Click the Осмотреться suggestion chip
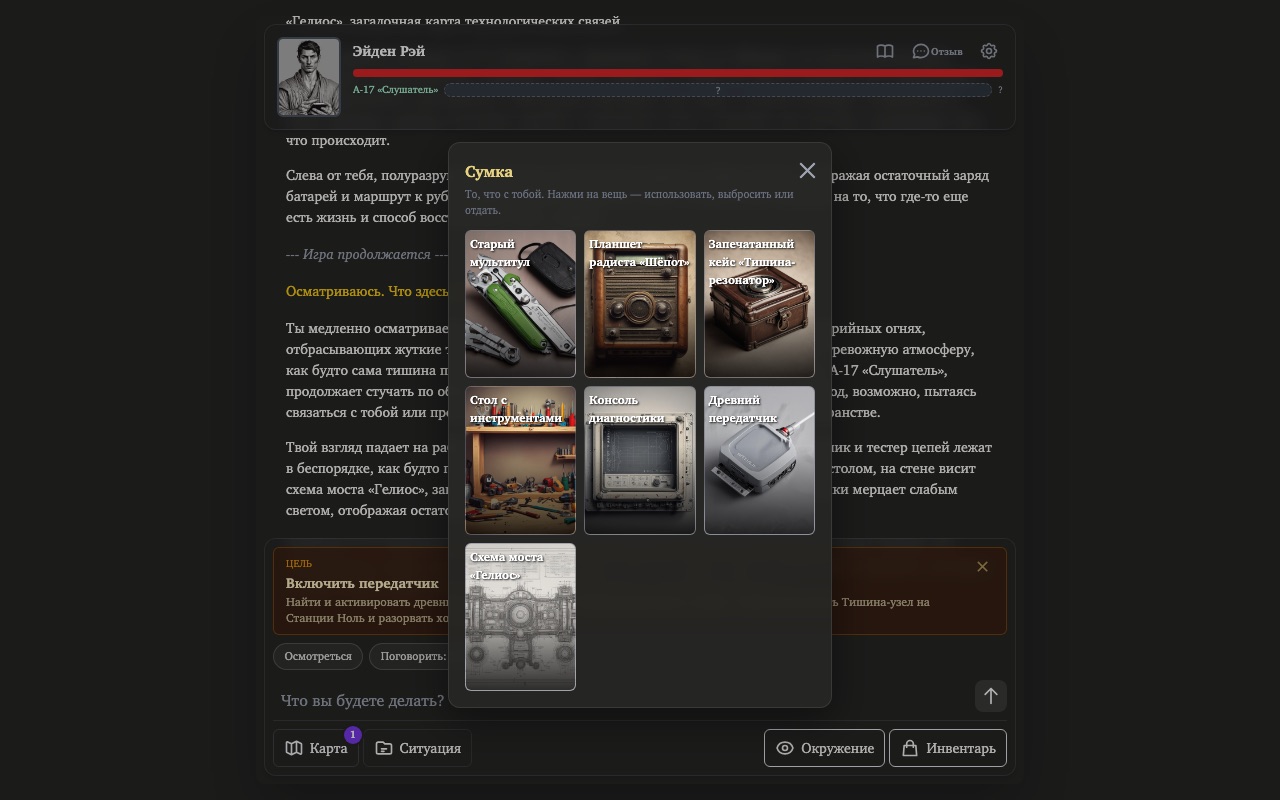1280x800 pixels. pos(318,656)
